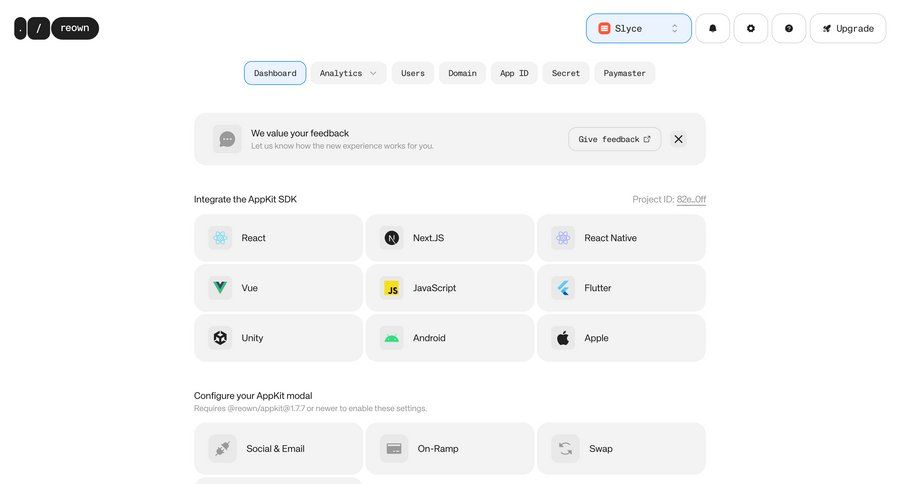Switch to the Users tab

click(413, 73)
